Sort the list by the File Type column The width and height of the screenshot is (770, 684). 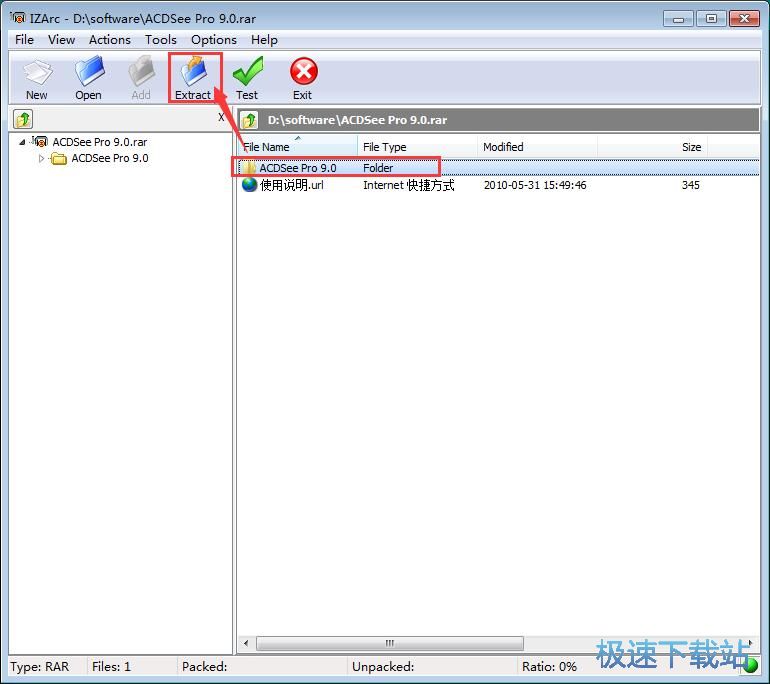pos(418,147)
